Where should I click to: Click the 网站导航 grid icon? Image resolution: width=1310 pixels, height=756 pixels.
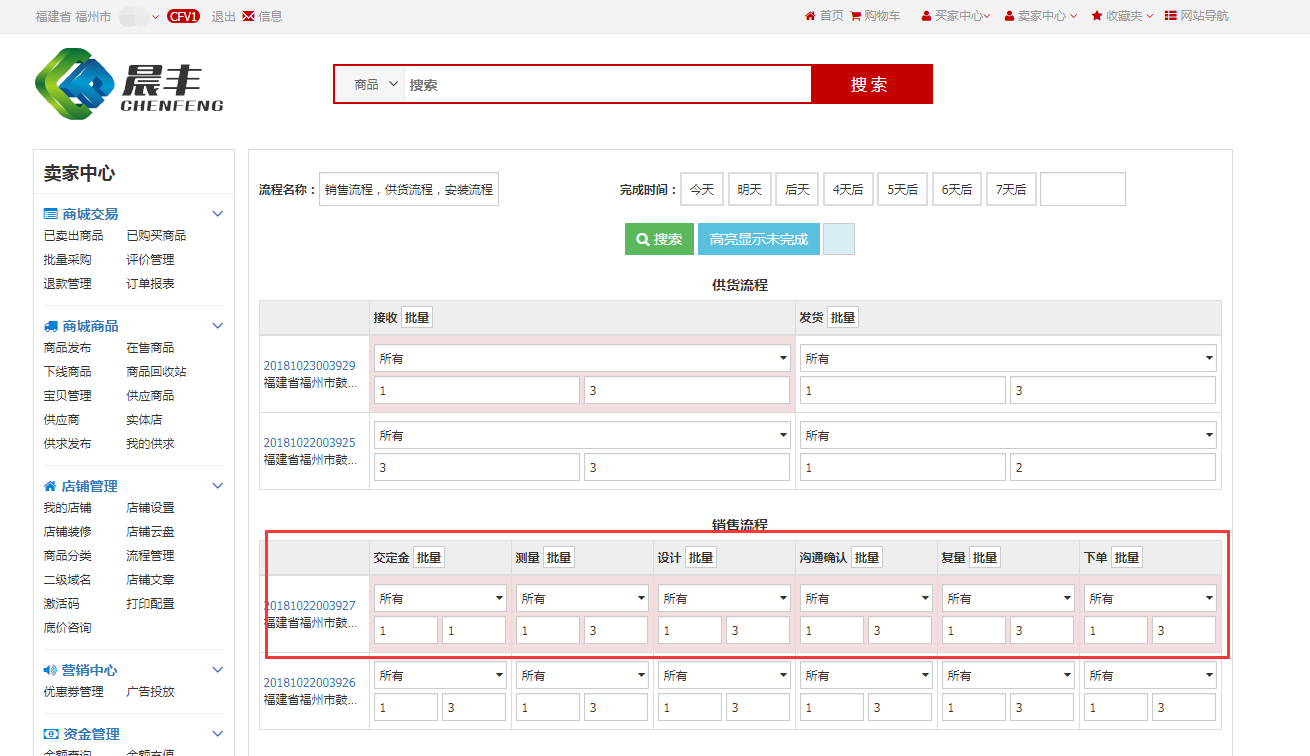click(x=1171, y=16)
